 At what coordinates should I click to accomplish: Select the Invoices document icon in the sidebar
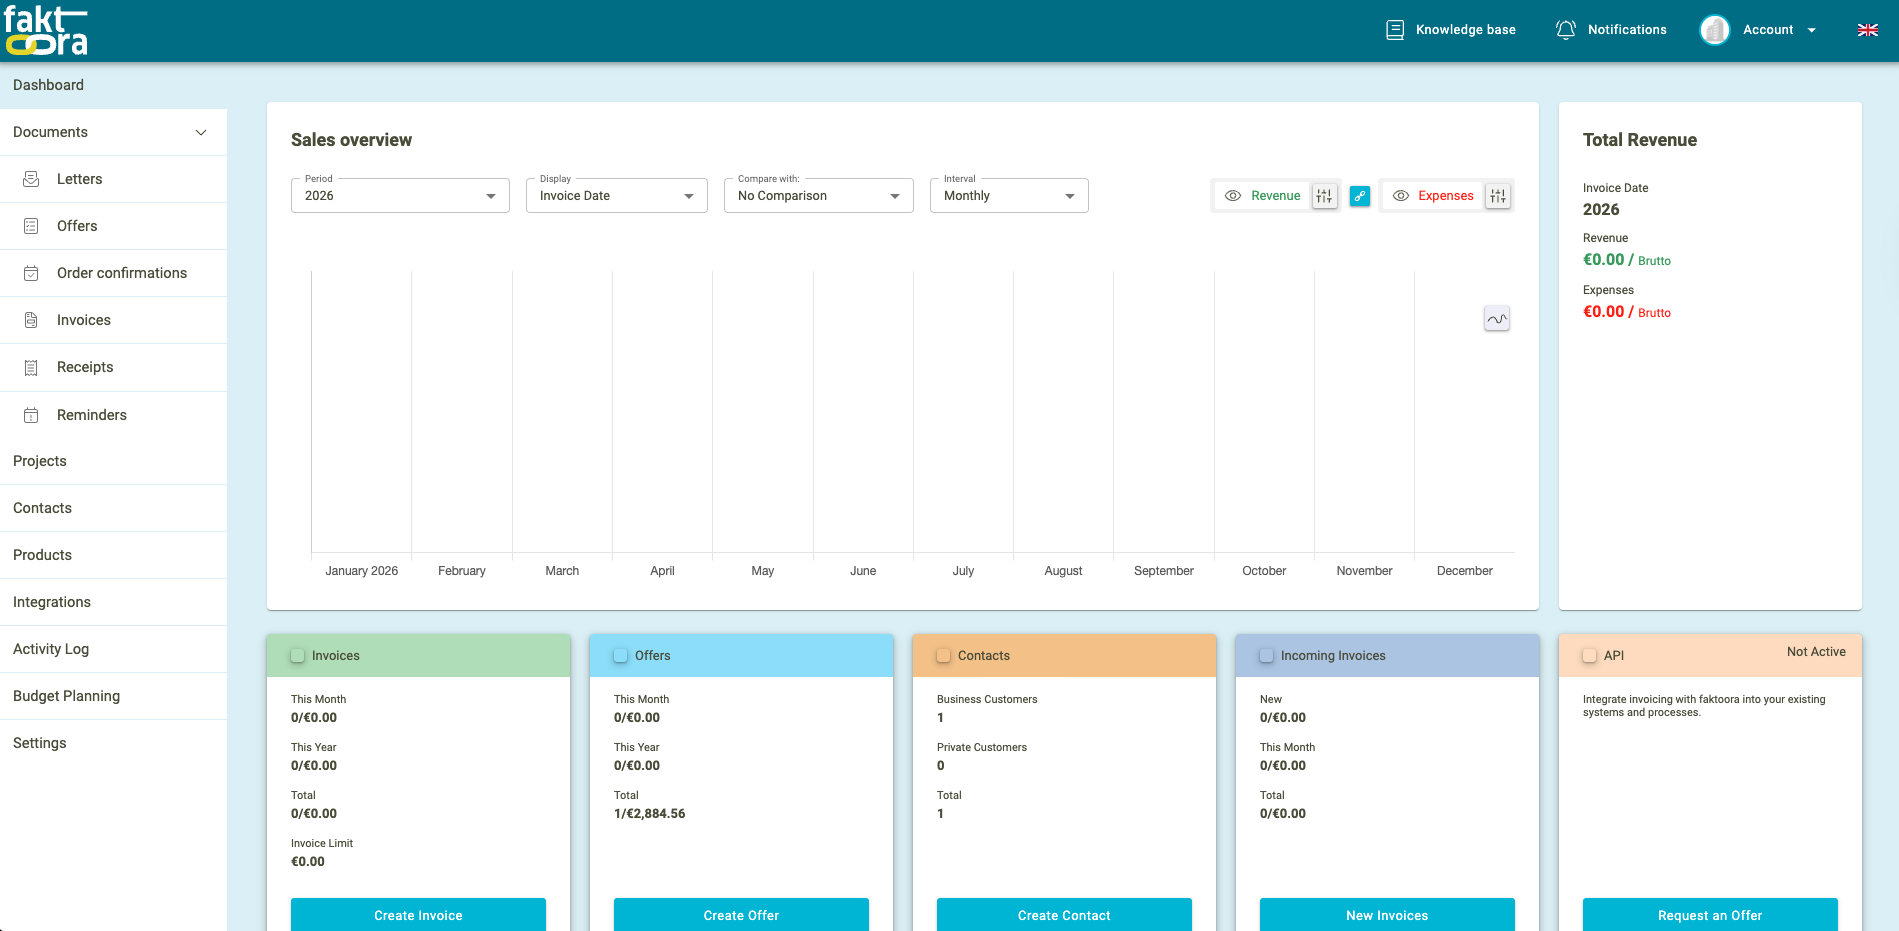(31, 319)
